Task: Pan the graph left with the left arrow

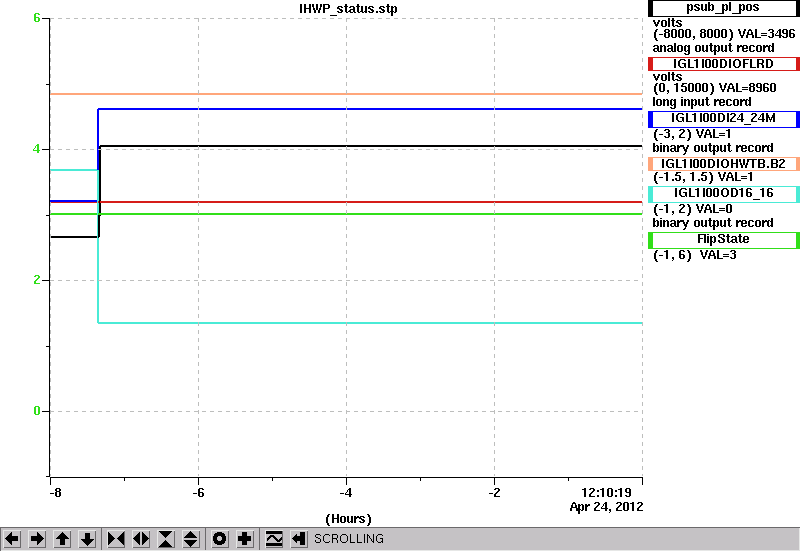Action: (x=12, y=539)
